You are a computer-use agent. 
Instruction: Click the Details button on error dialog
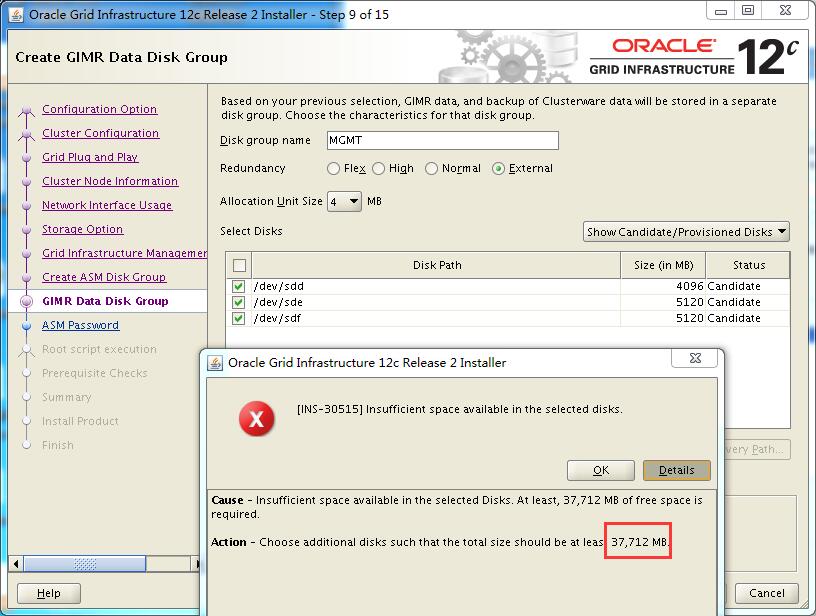click(677, 470)
